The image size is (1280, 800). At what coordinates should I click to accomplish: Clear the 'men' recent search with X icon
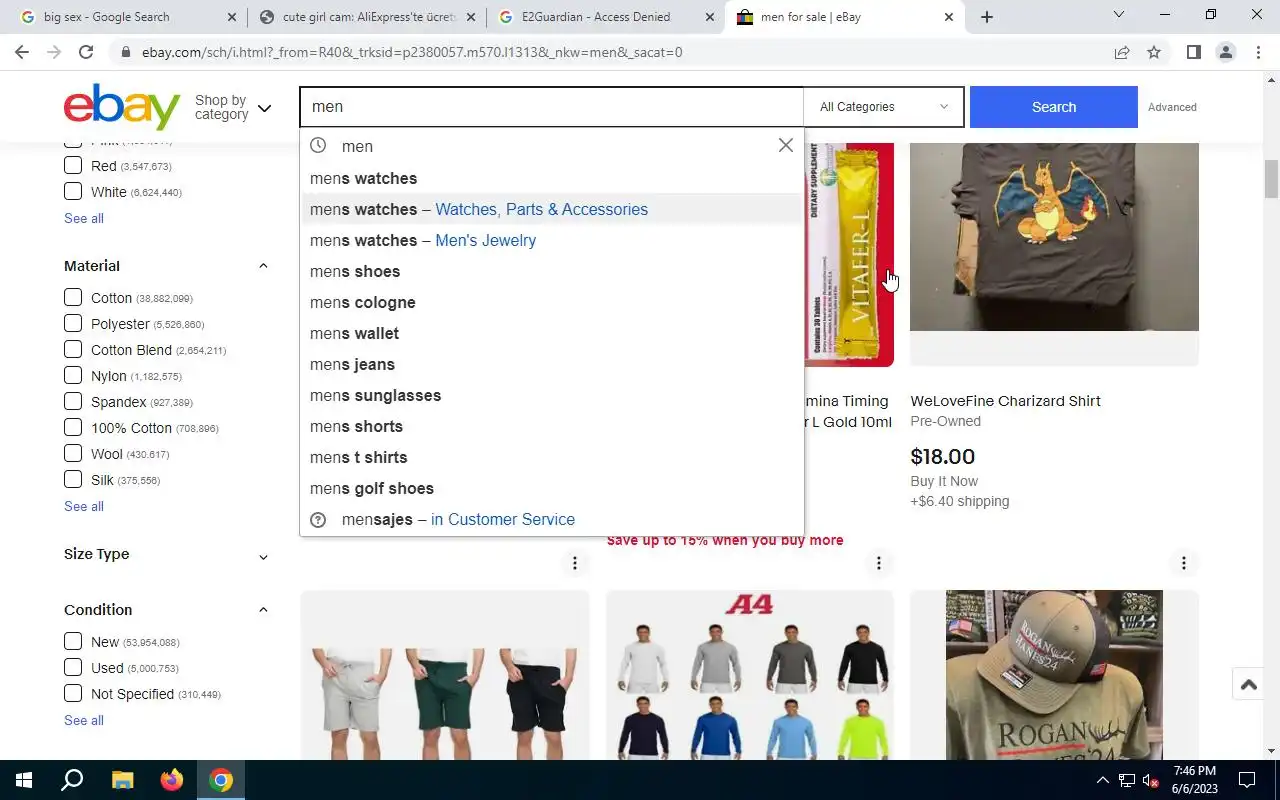(x=786, y=146)
